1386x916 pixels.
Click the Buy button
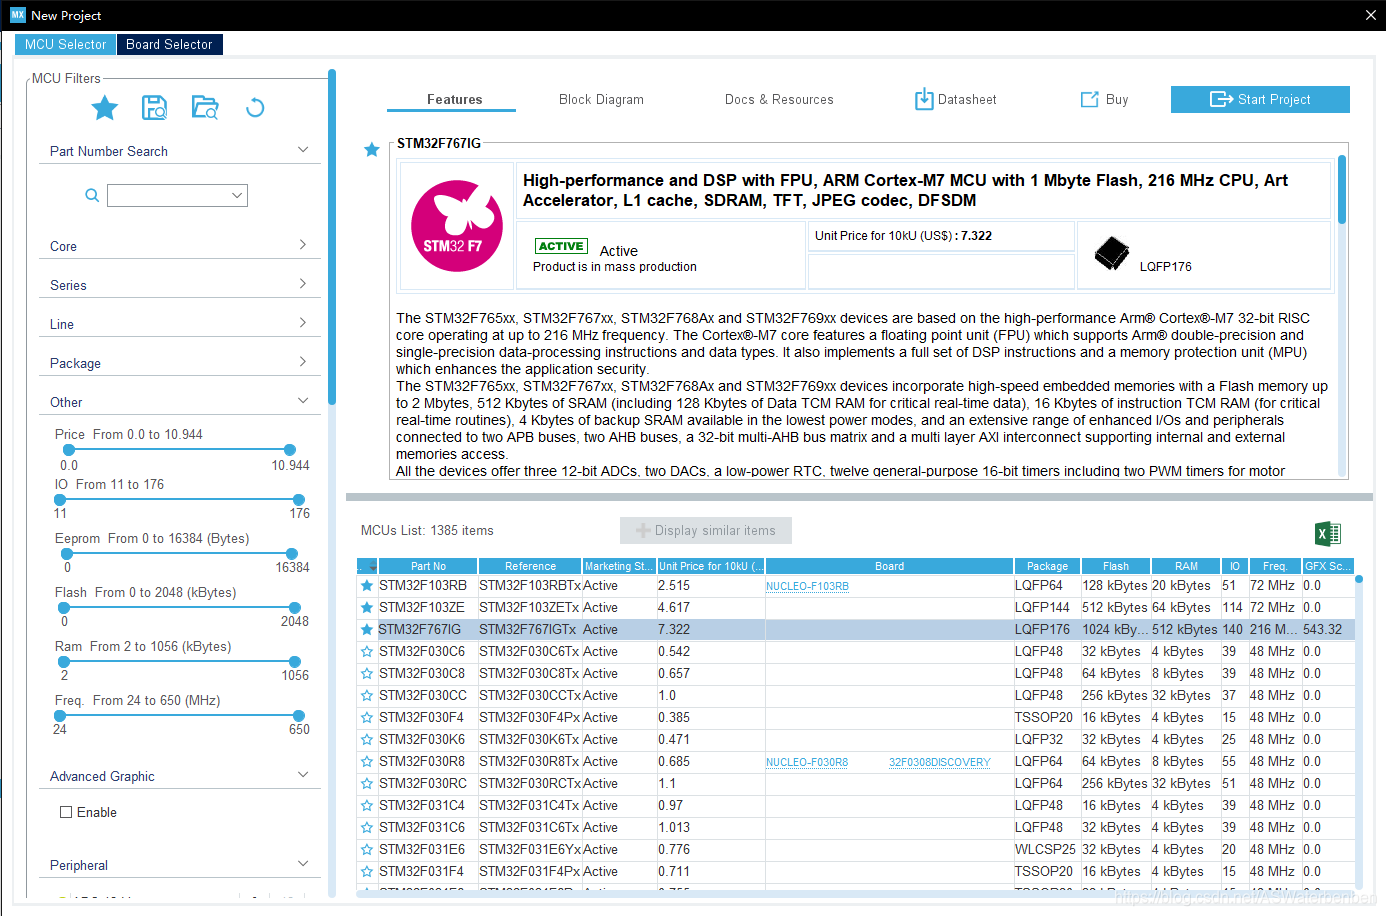(1104, 100)
